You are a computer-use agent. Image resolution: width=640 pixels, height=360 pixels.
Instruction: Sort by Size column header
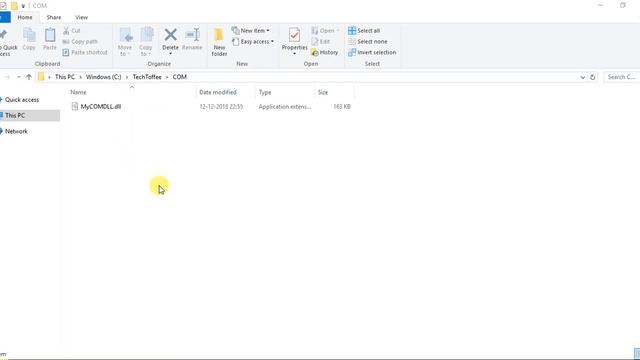323,92
